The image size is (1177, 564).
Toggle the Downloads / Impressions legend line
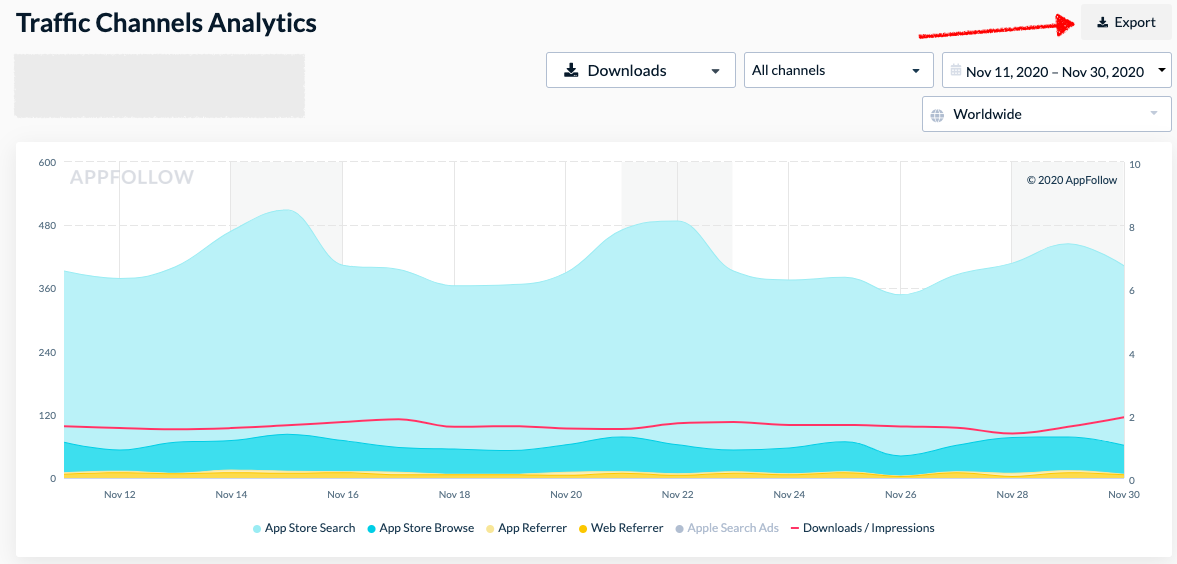862,528
